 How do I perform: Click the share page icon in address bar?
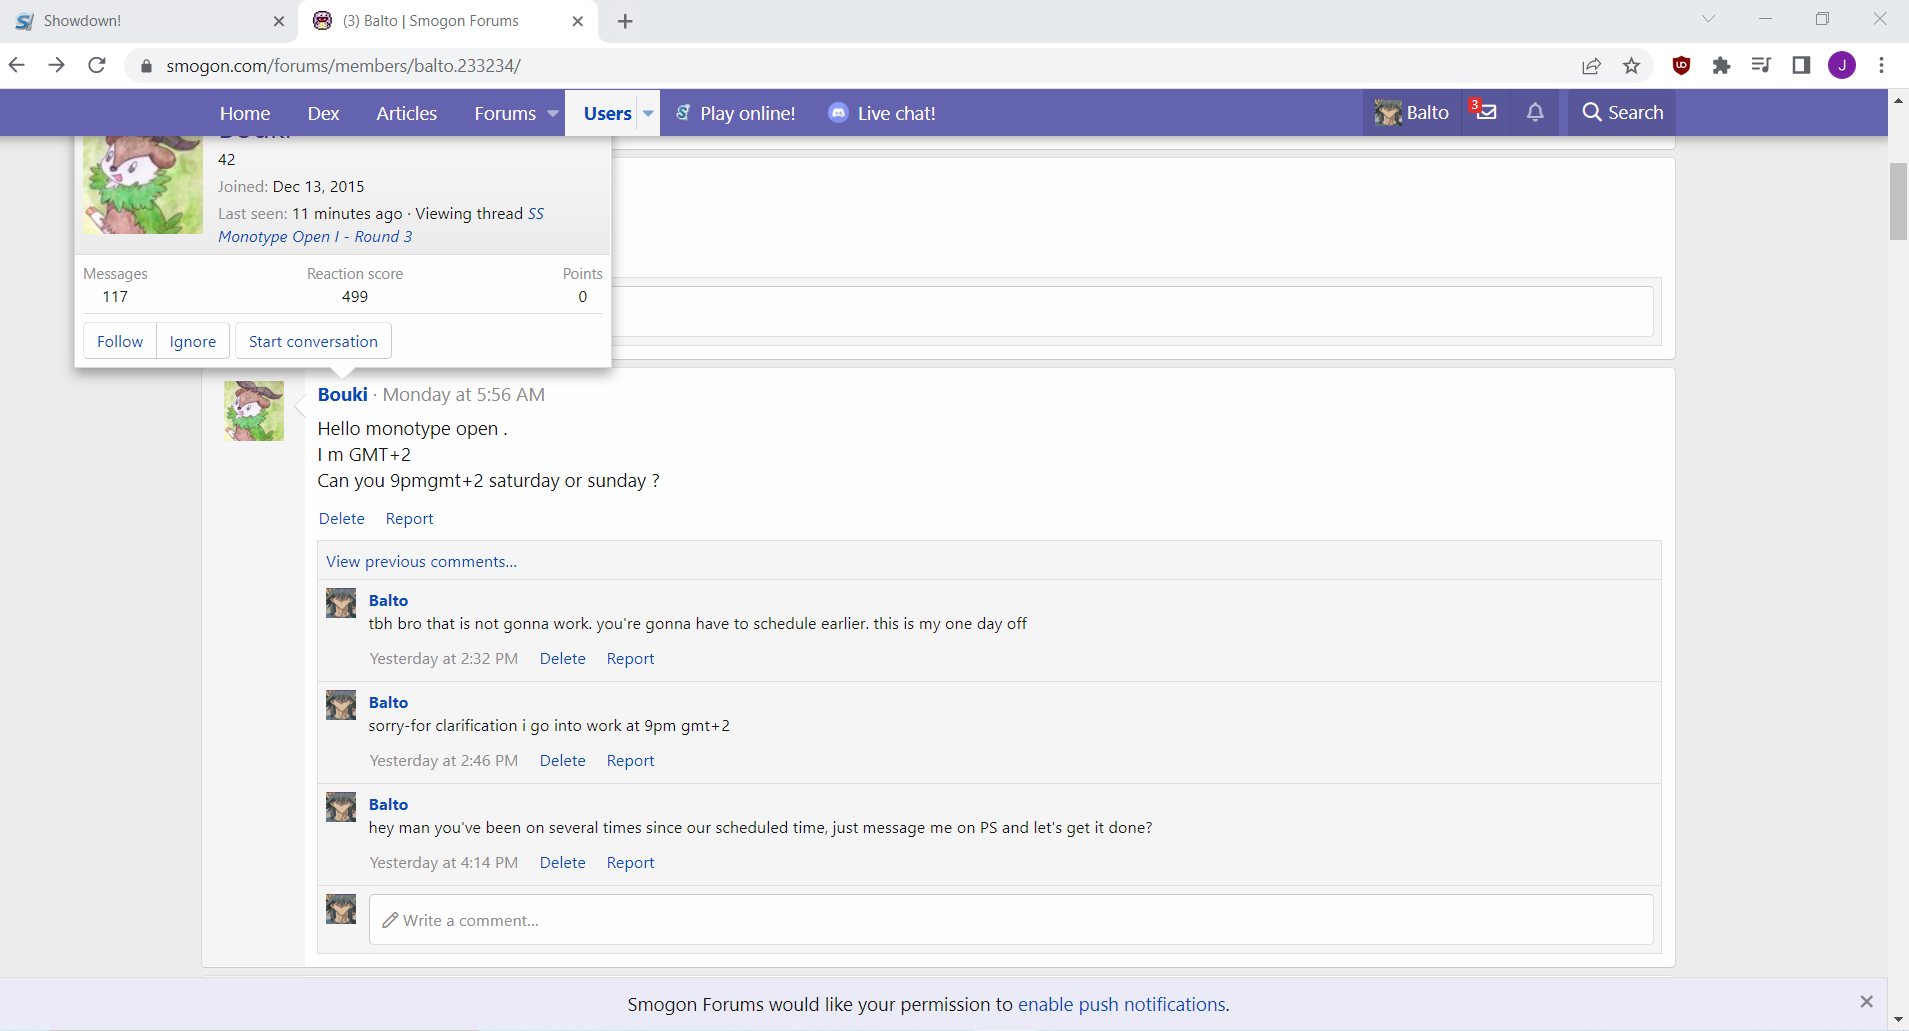point(1591,66)
